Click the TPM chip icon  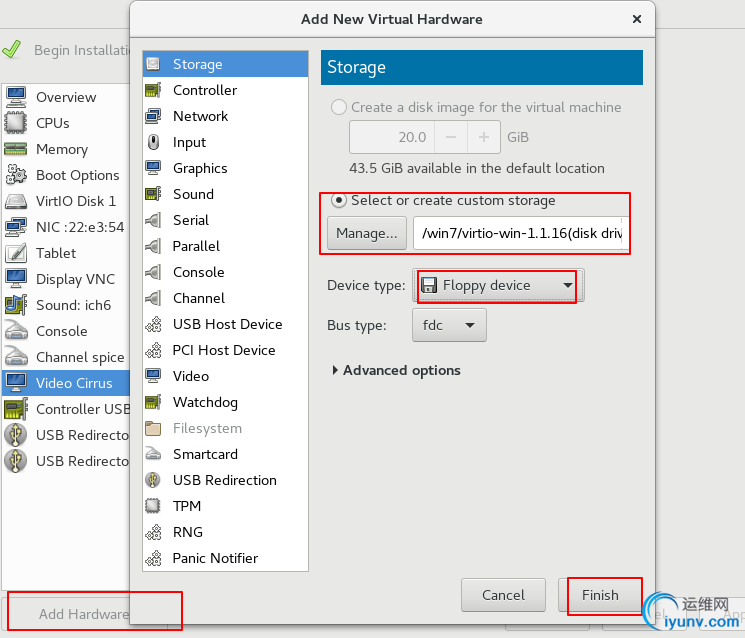point(153,506)
